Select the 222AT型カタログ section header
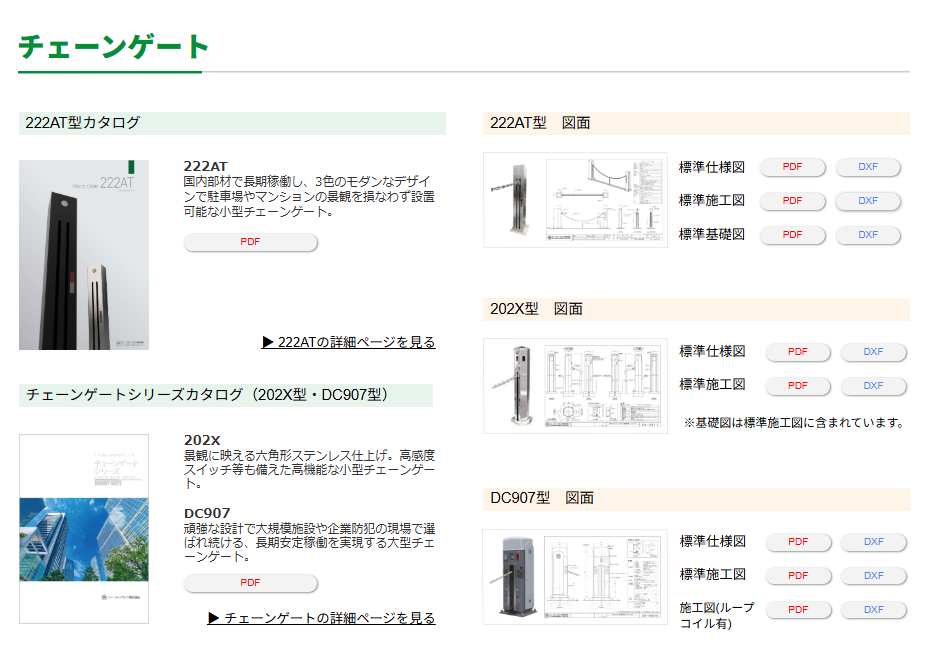Viewport: 933px width, 655px height. [232, 123]
